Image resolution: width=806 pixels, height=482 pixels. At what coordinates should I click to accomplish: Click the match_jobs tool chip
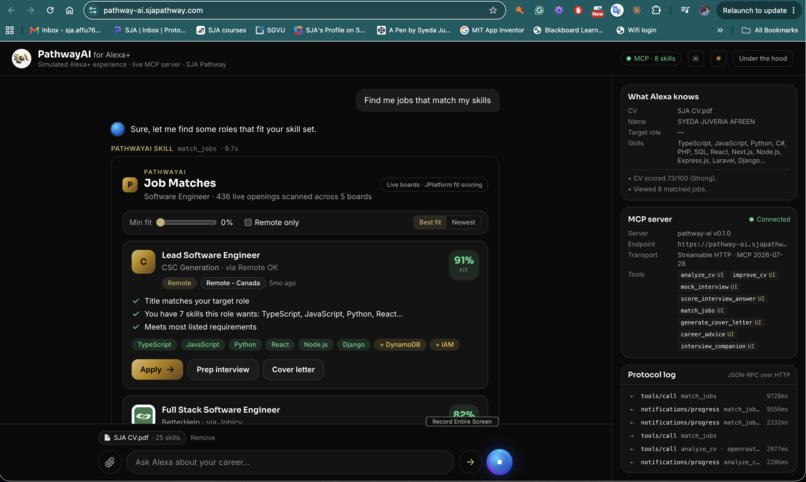coord(702,311)
